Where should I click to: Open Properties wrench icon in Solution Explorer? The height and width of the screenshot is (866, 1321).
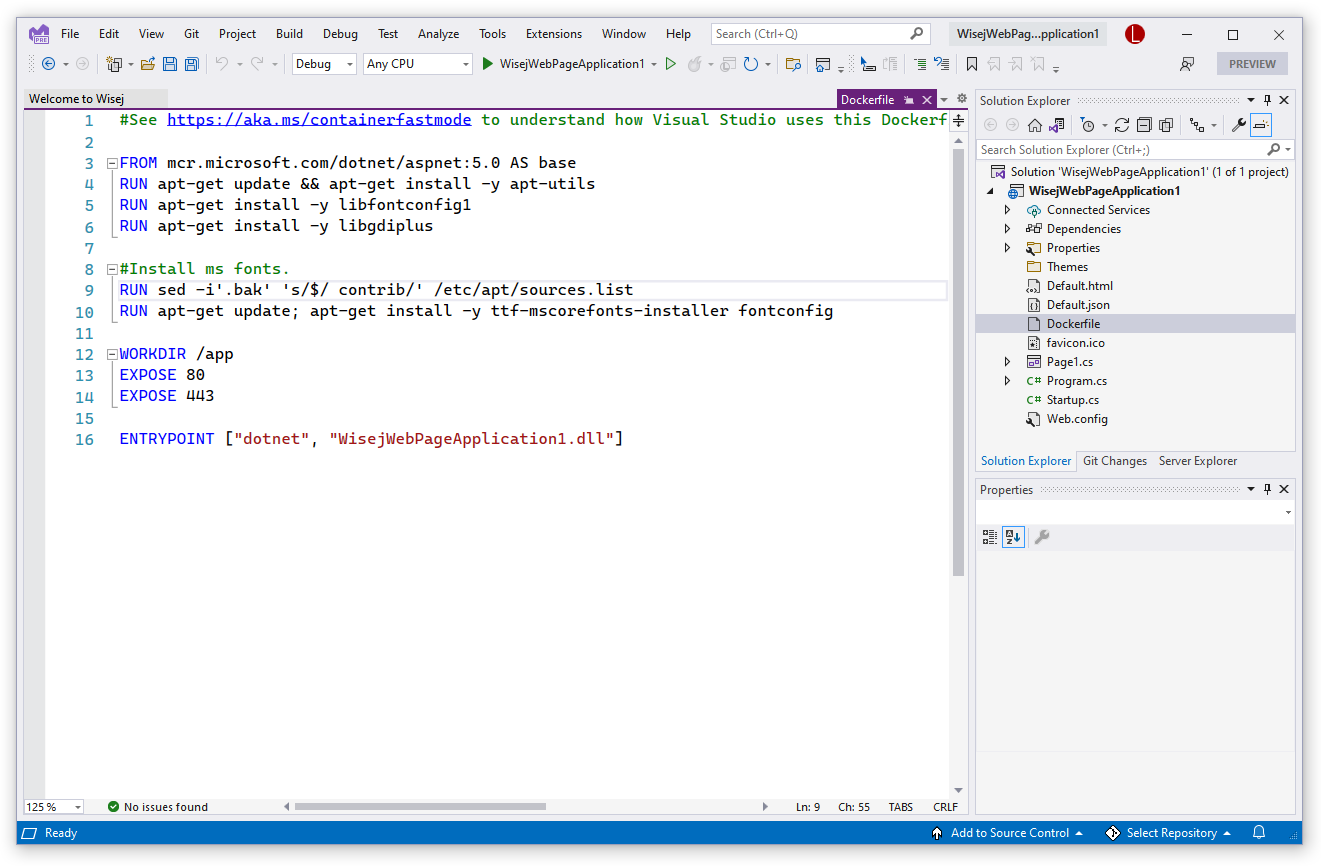1238,125
